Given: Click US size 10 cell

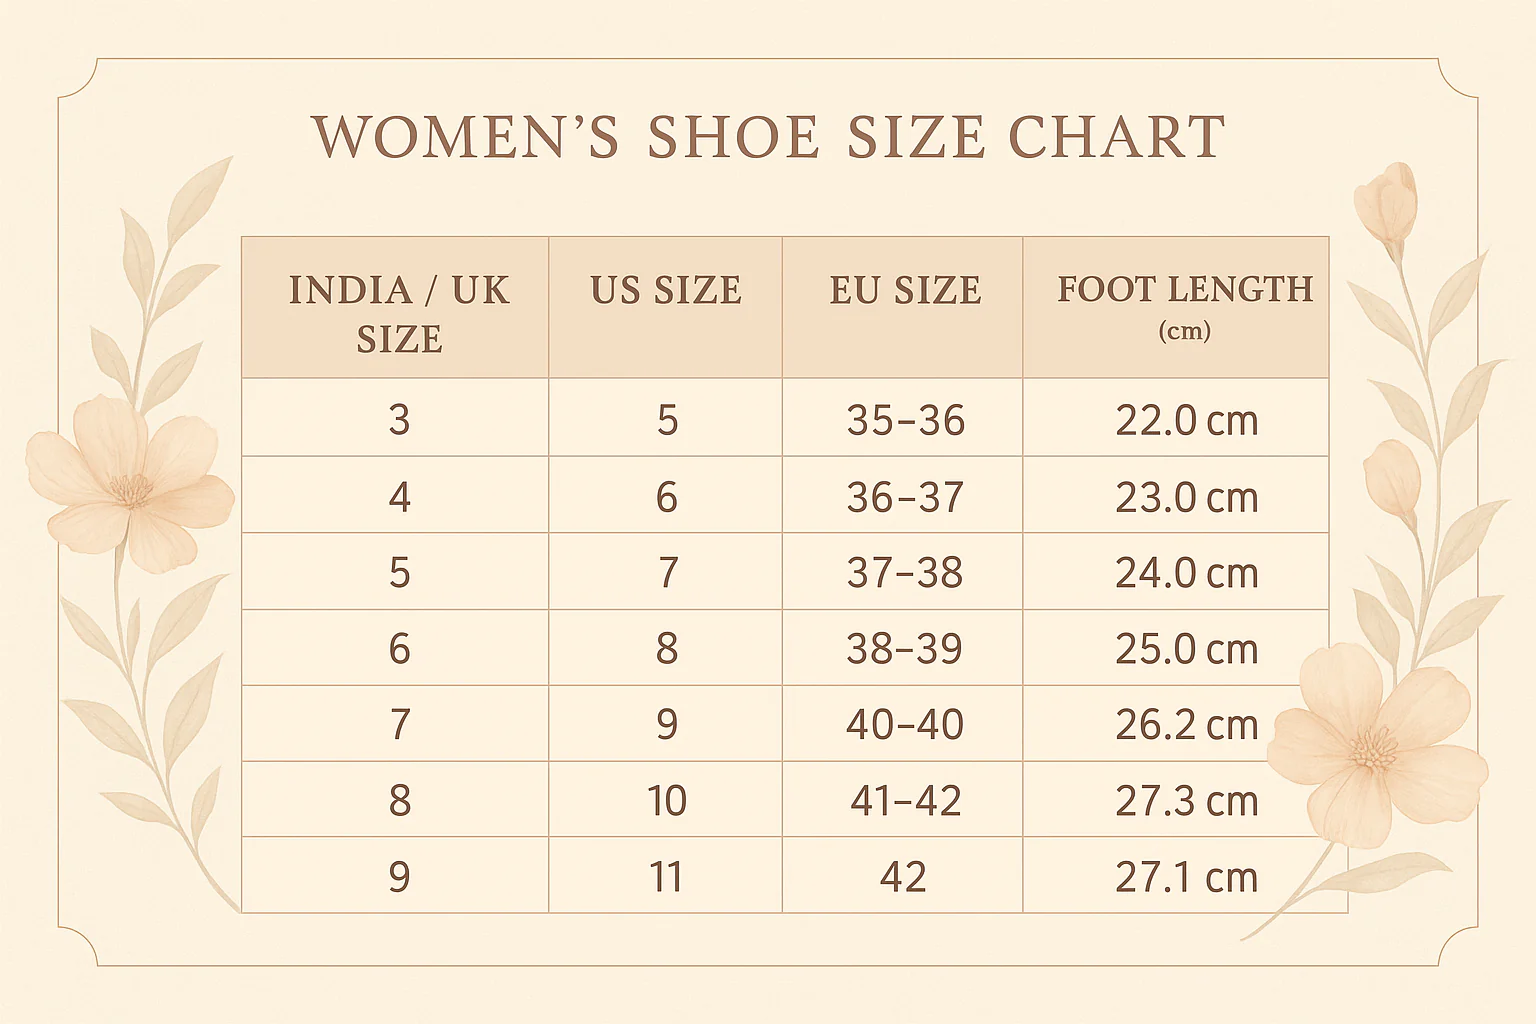Looking at the screenshot, I should [666, 800].
